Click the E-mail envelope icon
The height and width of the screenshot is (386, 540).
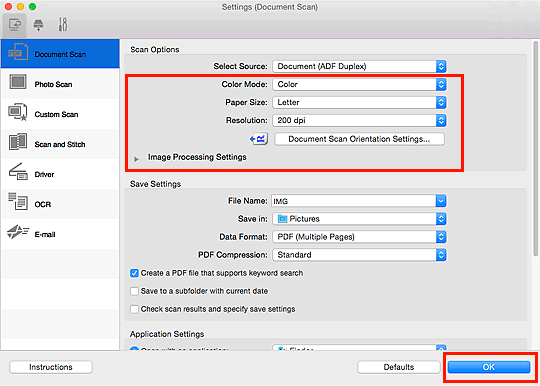[18, 232]
